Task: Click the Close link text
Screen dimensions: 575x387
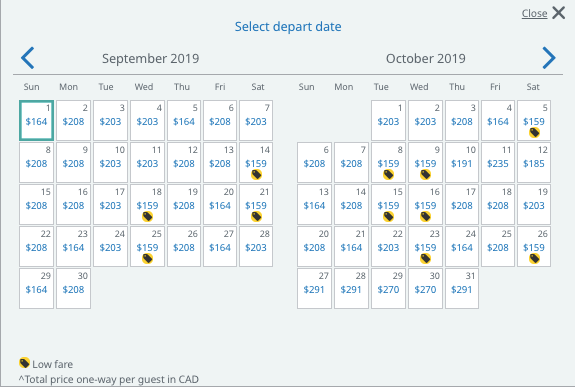Action: click(x=534, y=14)
